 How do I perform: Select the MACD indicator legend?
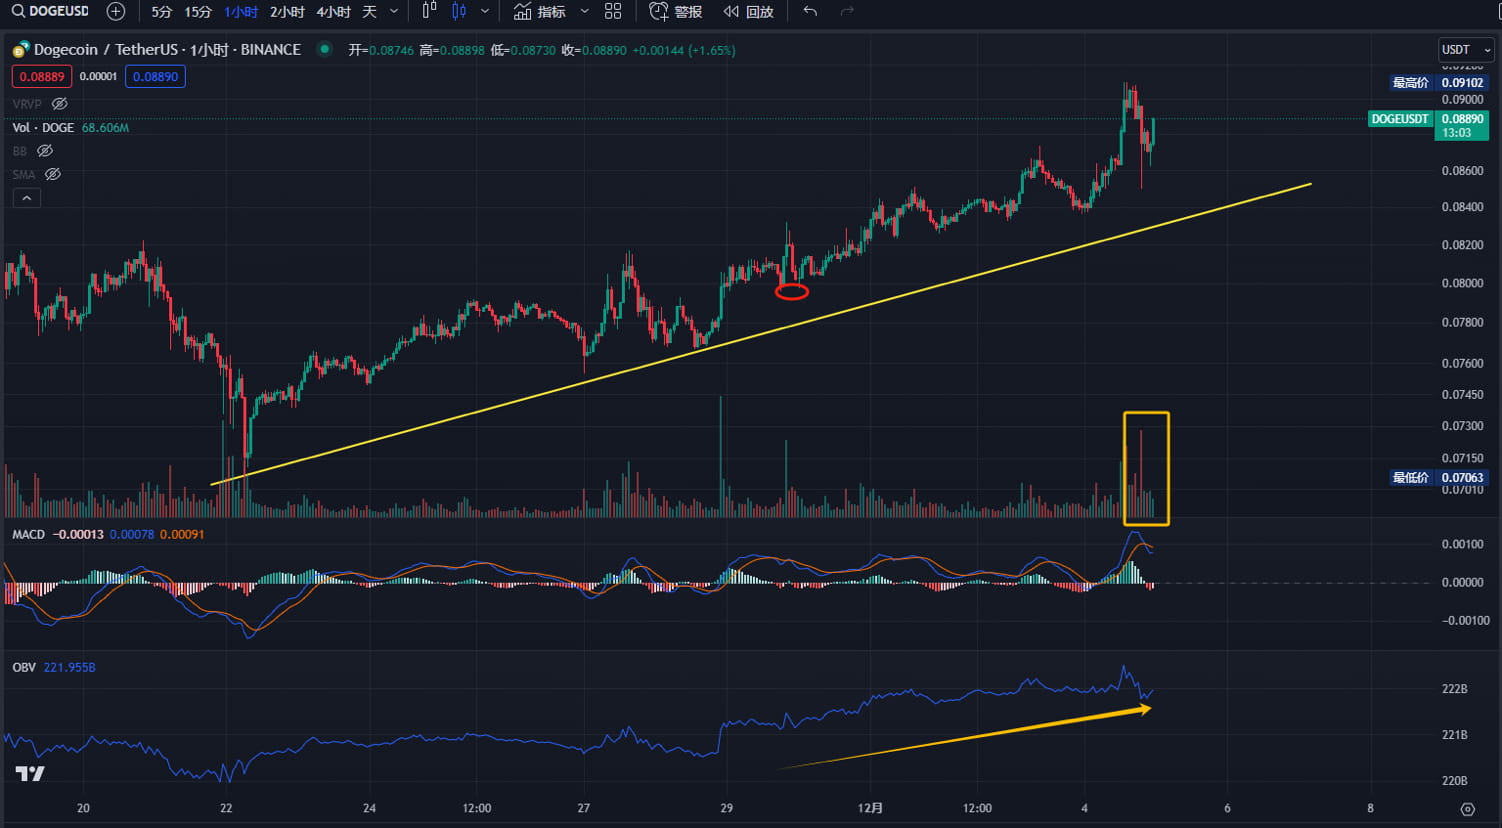pos(28,534)
